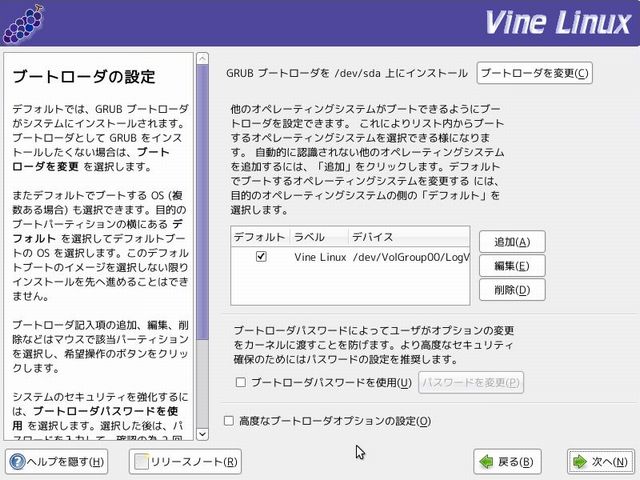The image size is (640, 480).
Task: Click the green back arrow 戻る
Action: click(485, 461)
